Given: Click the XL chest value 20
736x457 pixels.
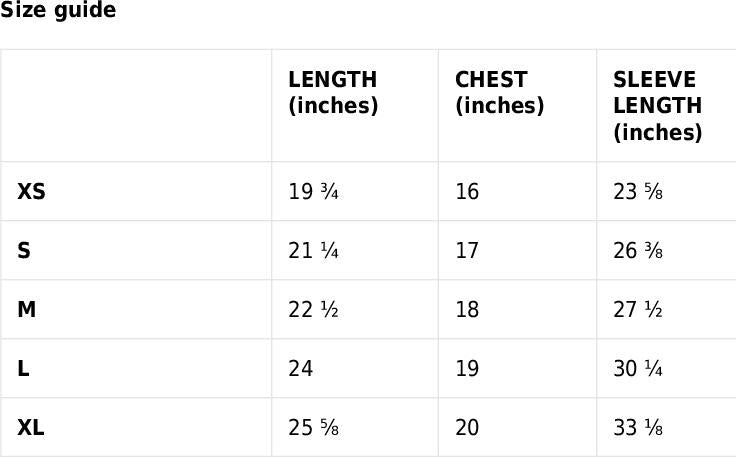Looking at the screenshot, I should (467, 428).
